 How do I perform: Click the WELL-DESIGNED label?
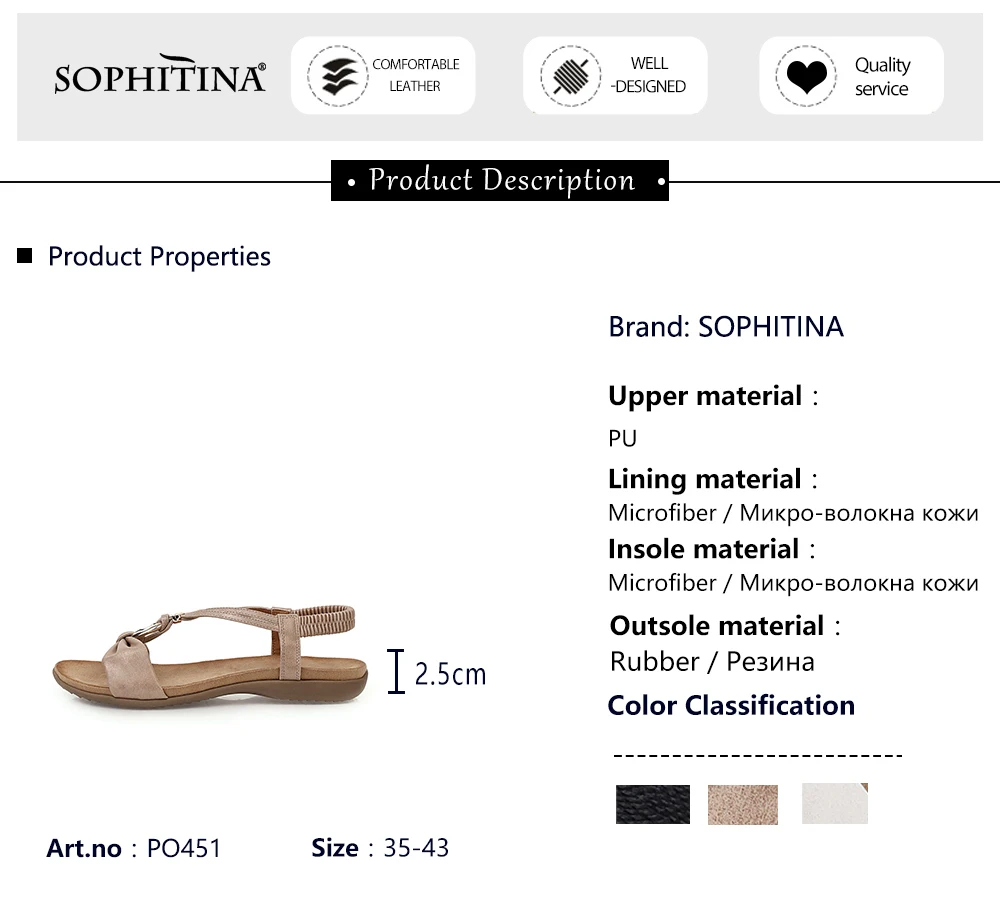pos(649,75)
